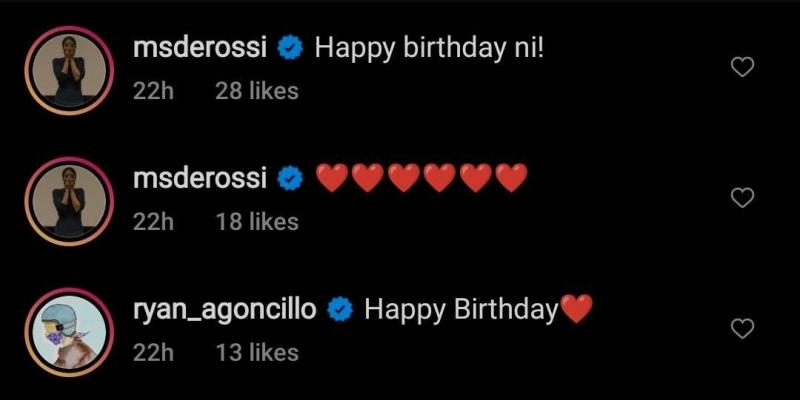View the 28 likes list

(x=257, y=91)
